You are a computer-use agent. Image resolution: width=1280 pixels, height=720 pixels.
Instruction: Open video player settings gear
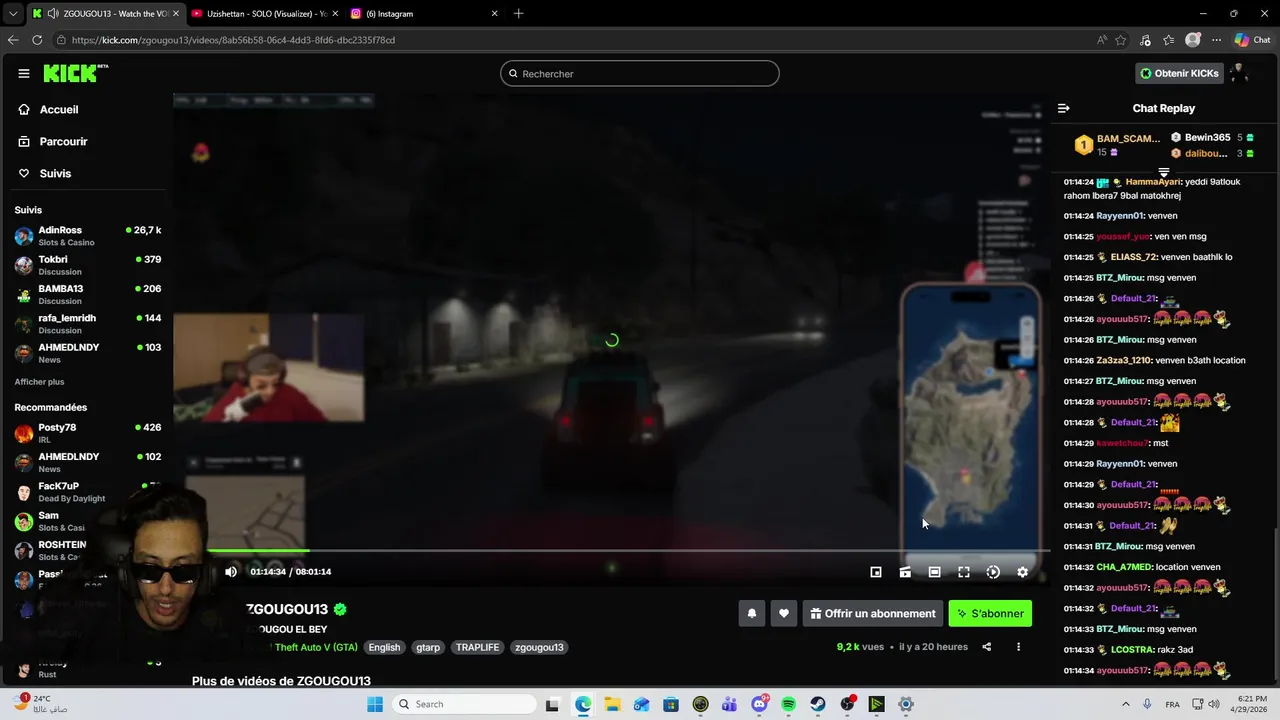(1022, 572)
